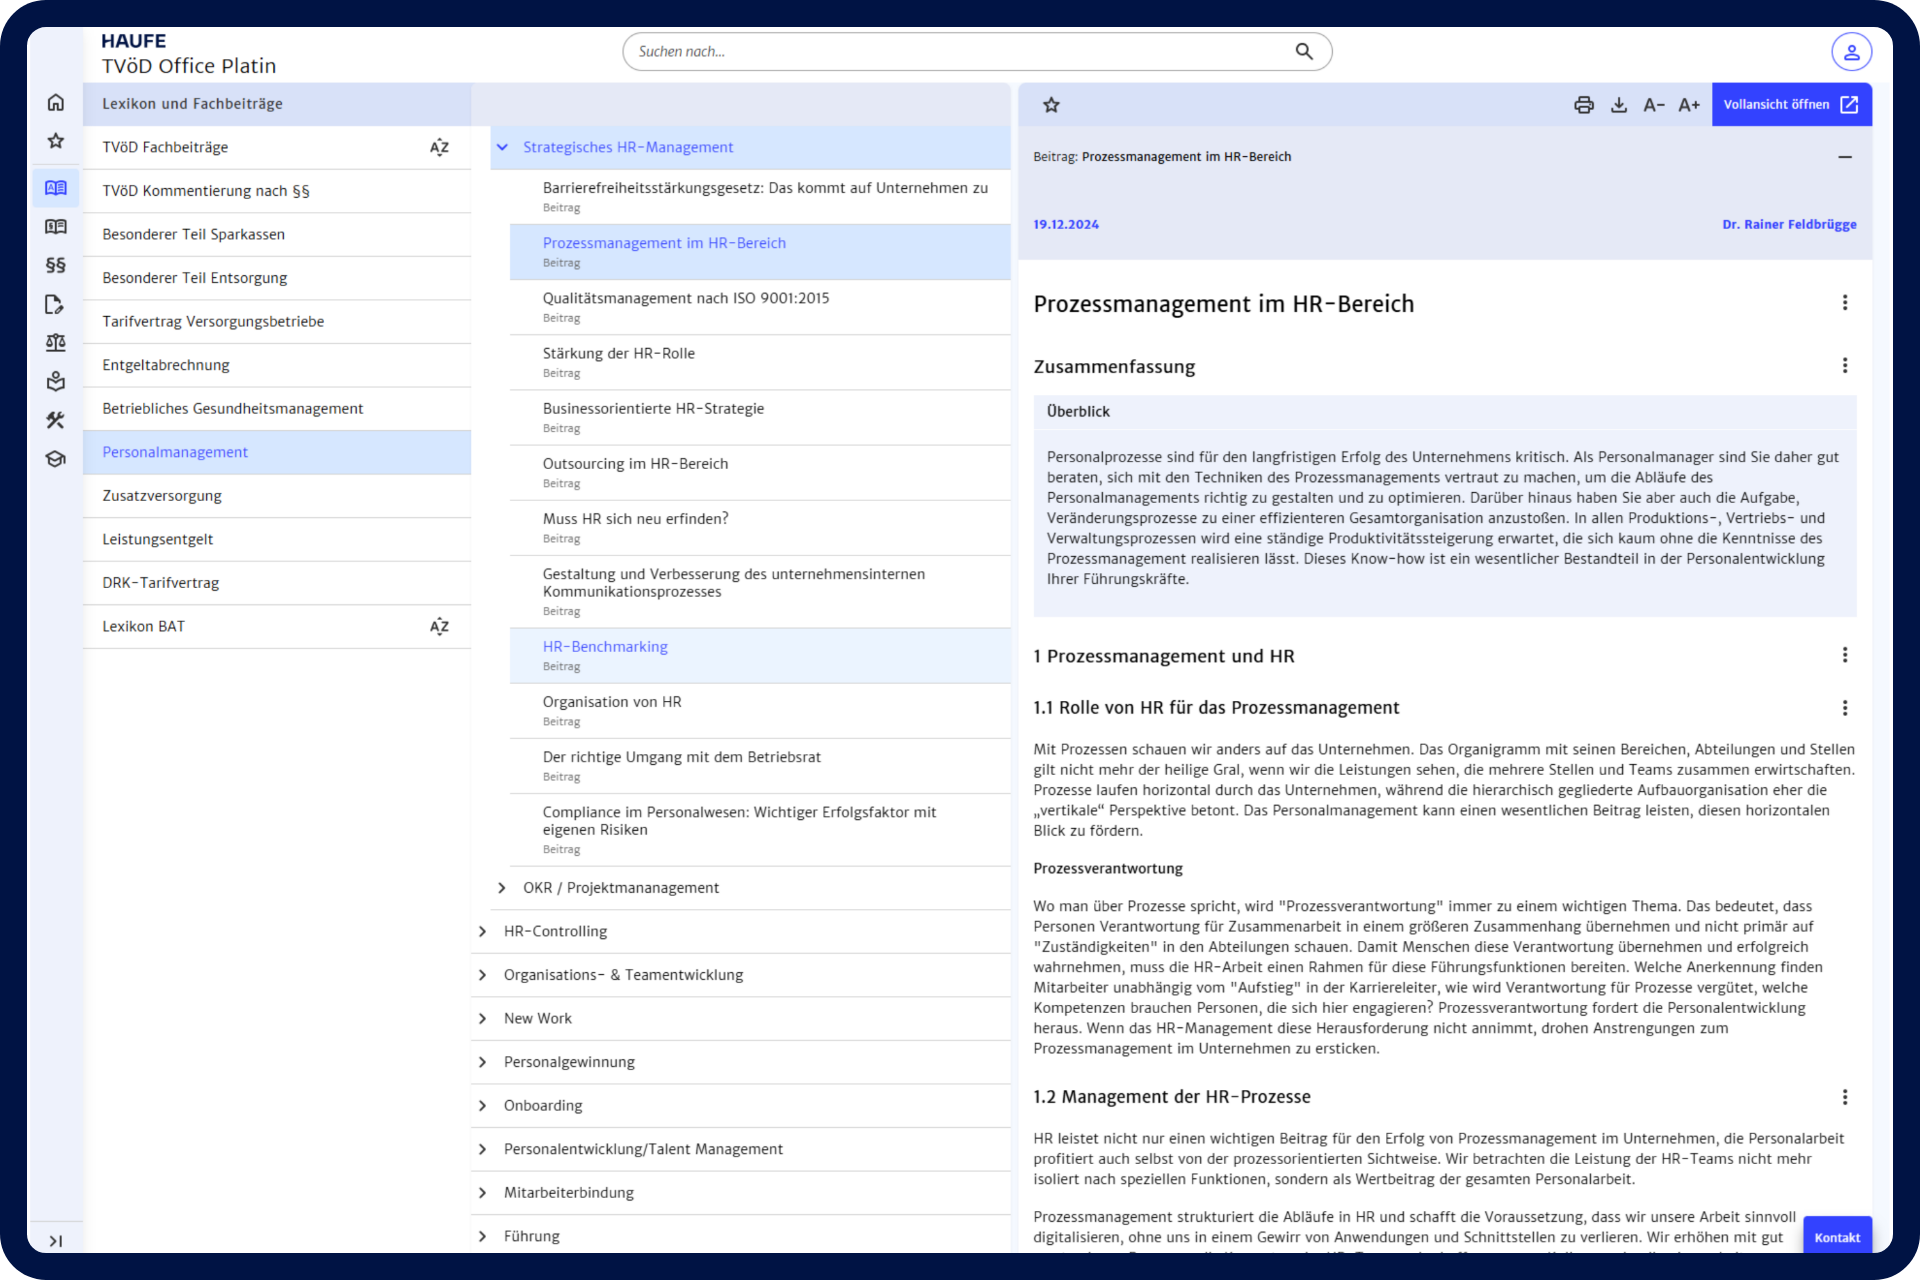
Task: Expand the left sidebar with the bottom arrow
Action: [x=56, y=1241]
